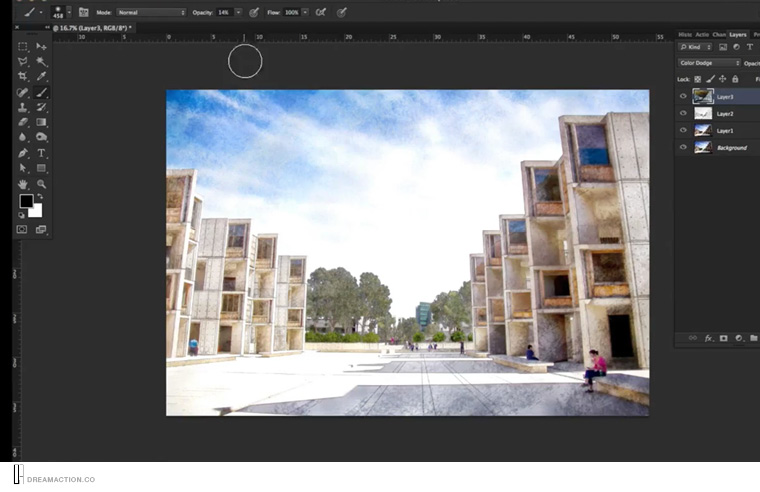The width and height of the screenshot is (760, 492).
Task: Select the Rectangle shape tool
Action: pyautogui.click(x=41, y=168)
